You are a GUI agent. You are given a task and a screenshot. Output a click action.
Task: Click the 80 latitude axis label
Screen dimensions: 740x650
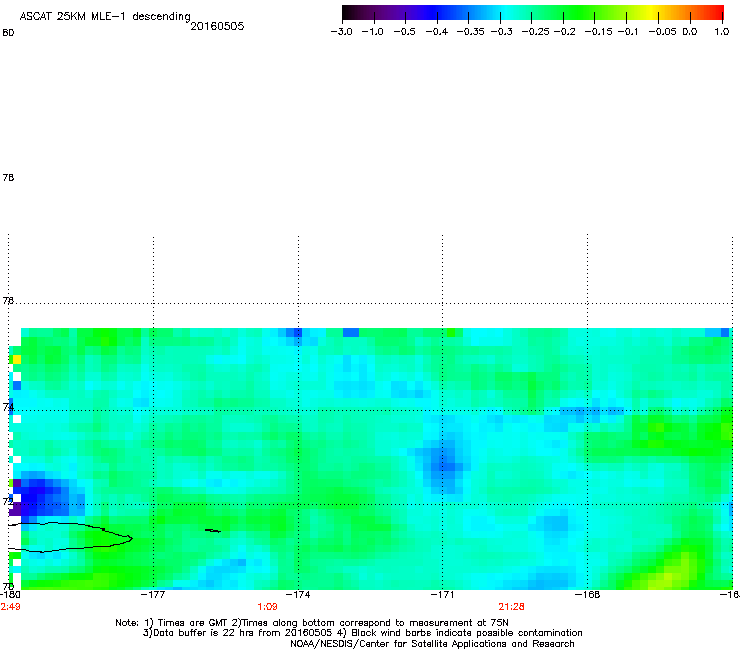(x=8, y=33)
